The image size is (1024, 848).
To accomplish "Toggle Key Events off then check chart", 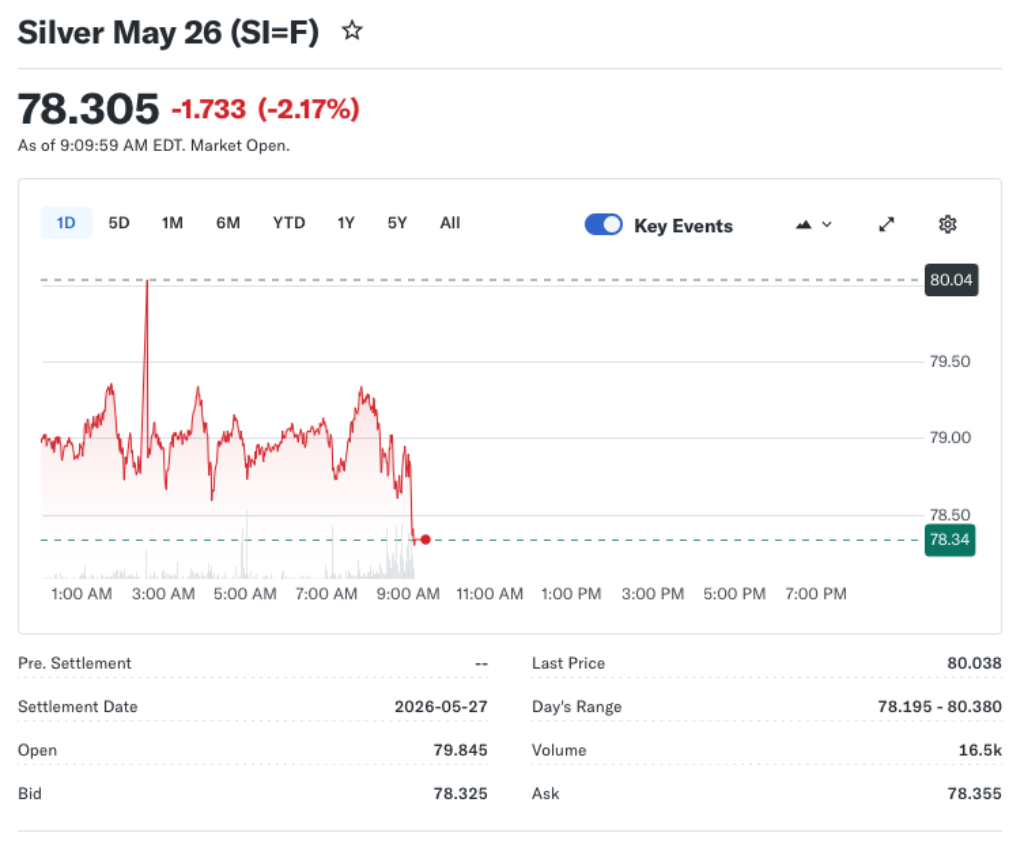I will coord(603,225).
